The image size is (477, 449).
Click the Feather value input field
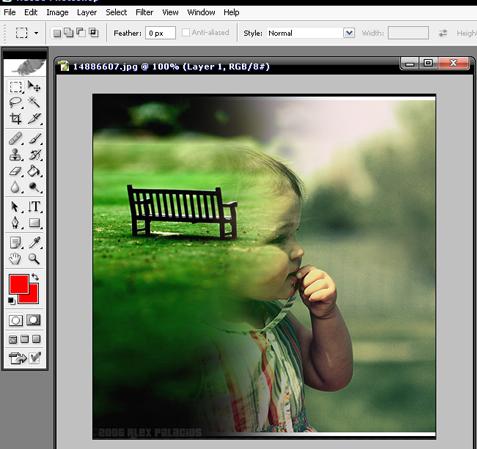pos(160,33)
